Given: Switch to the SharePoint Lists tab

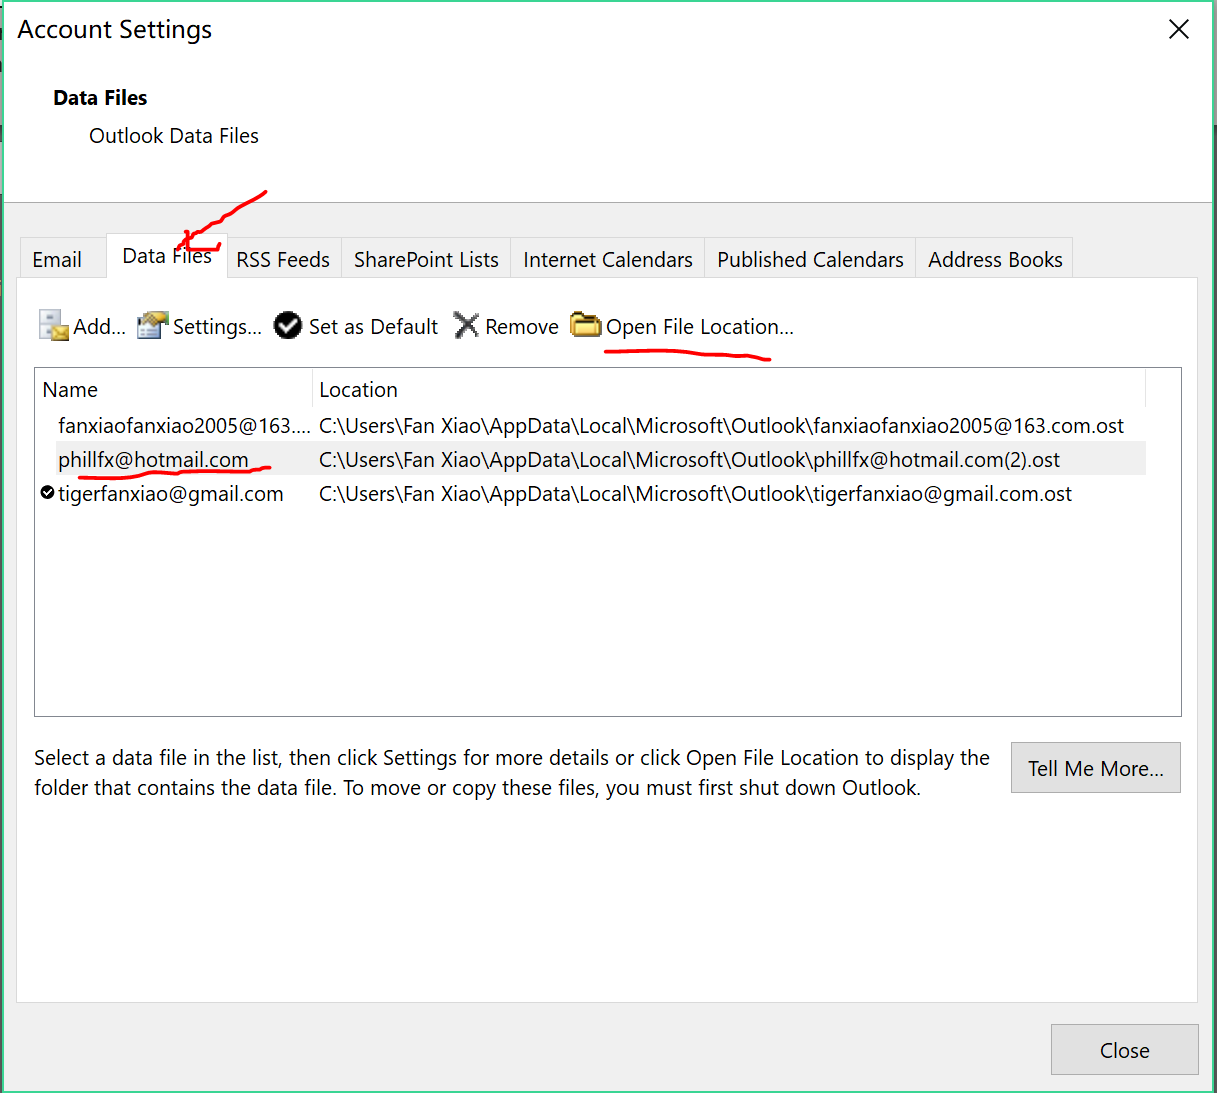Looking at the screenshot, I should point(425,259).
